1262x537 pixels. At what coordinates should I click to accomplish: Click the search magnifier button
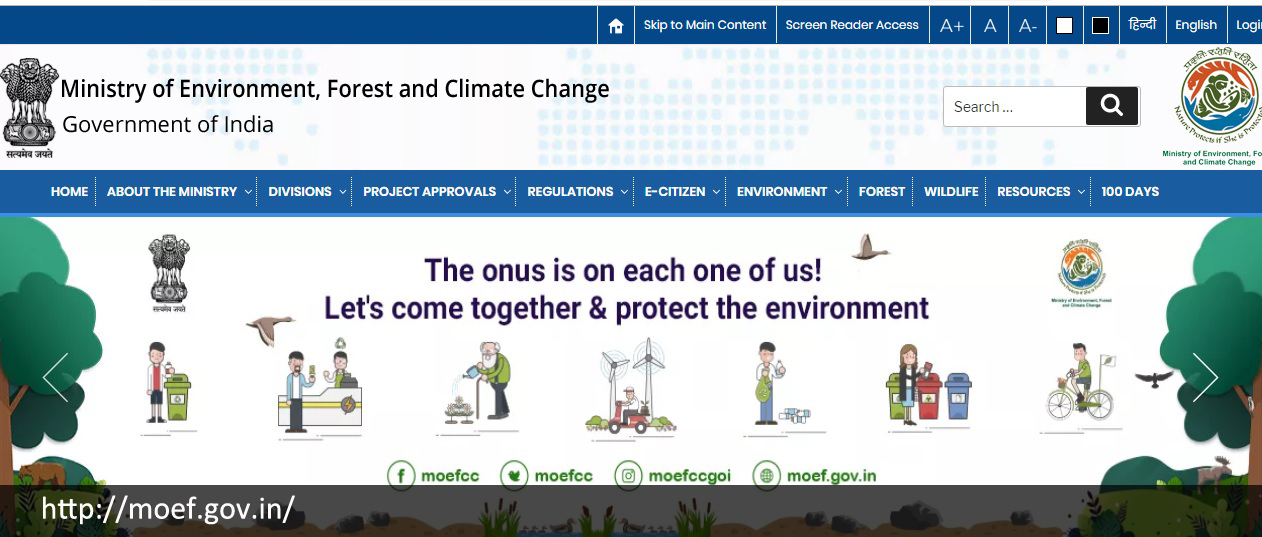tap(1112, 106)
